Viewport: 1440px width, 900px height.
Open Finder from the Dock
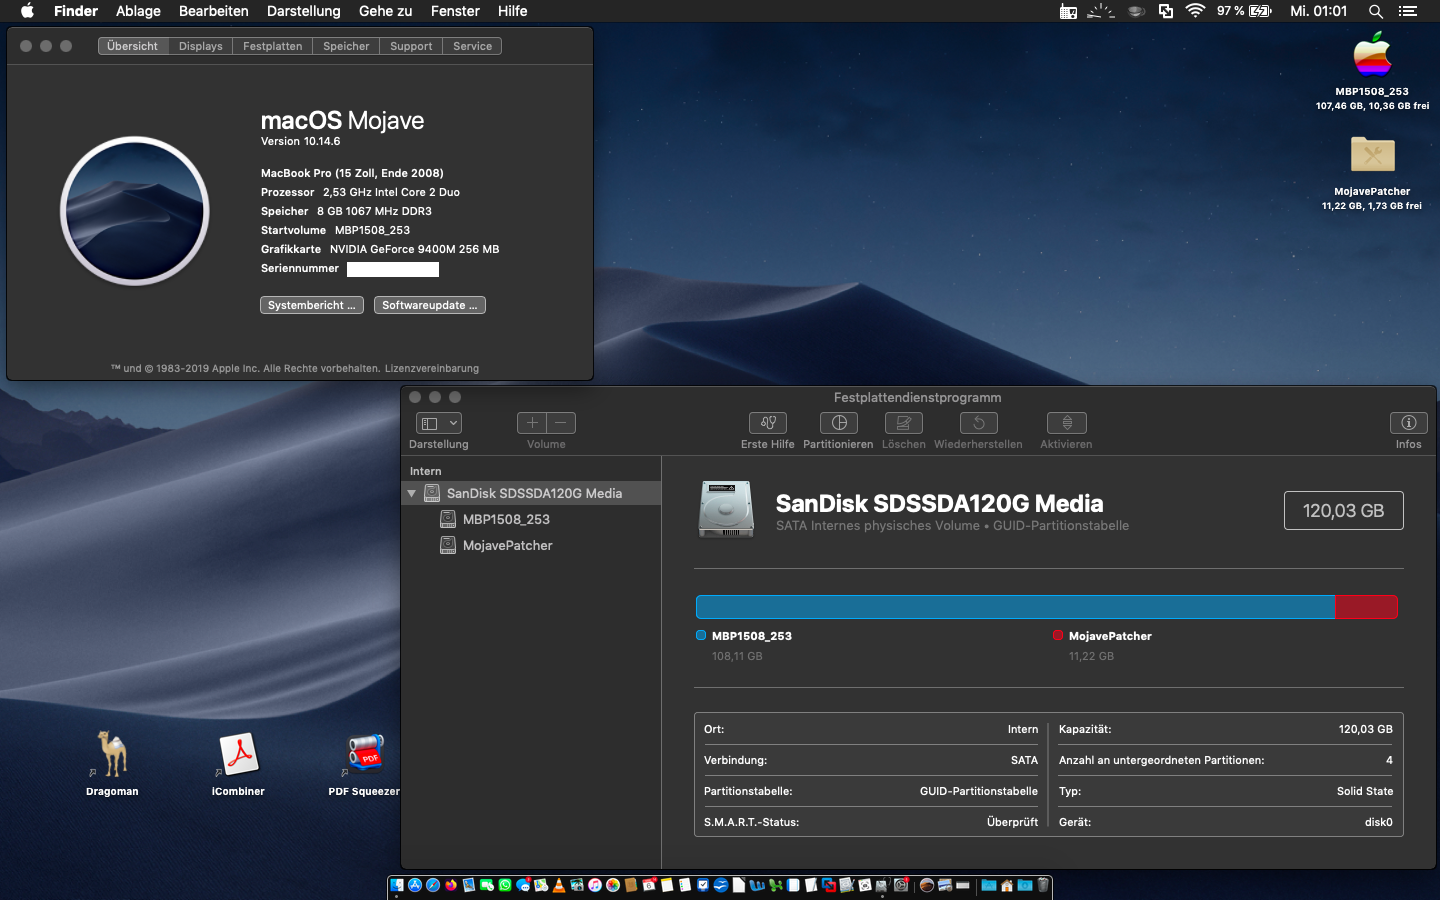coord(396,885)
